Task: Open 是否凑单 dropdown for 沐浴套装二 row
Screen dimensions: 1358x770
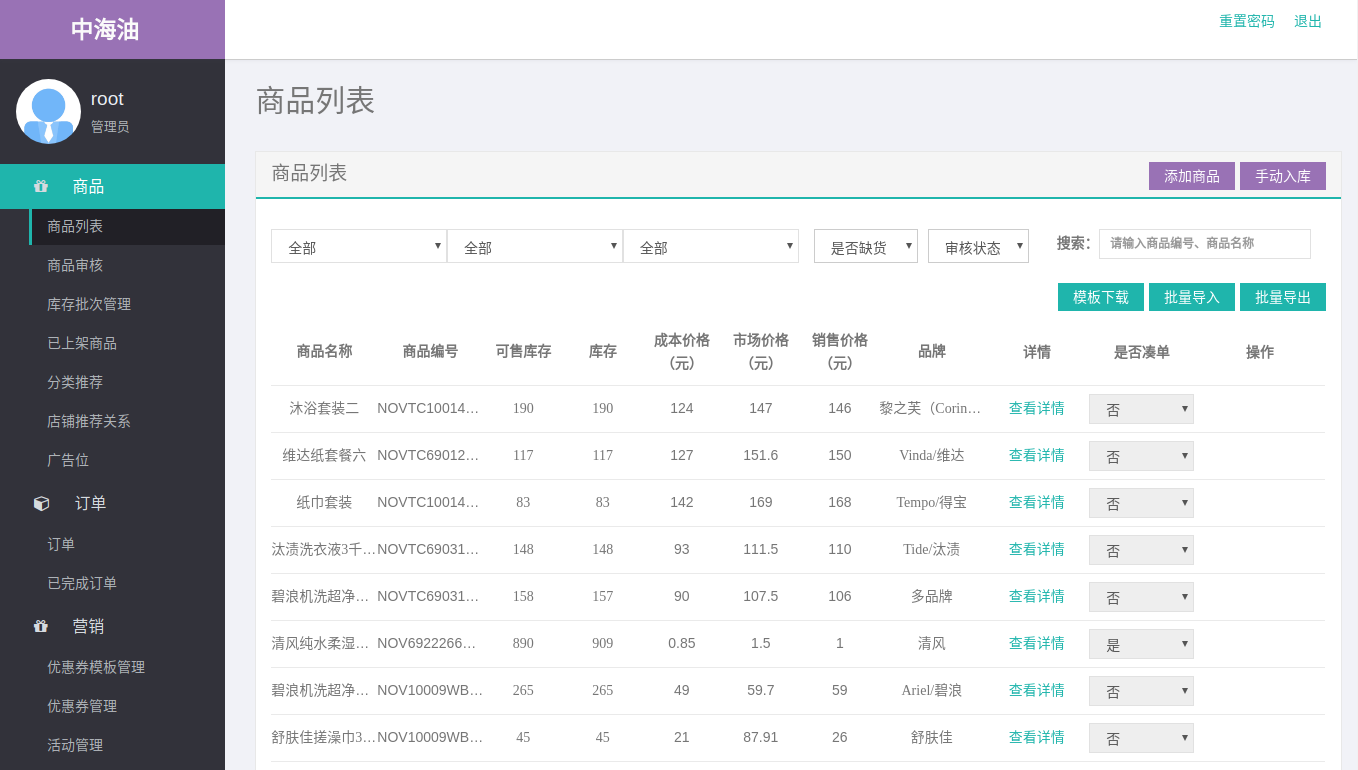Action: (1141, 409)
